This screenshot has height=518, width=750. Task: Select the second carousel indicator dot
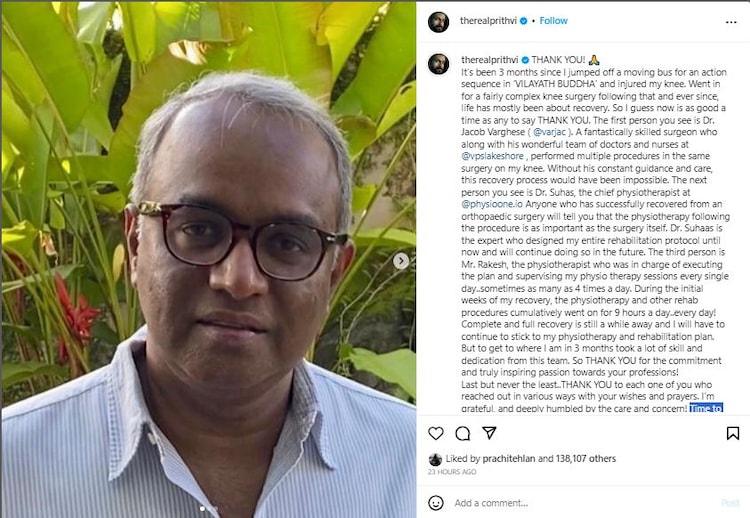click(x=214, y=508)
